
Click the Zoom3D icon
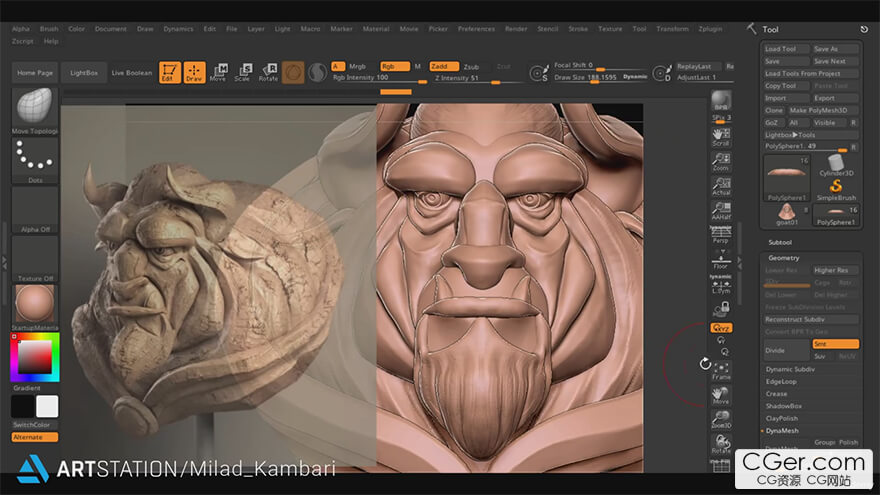(x=721, y=420)
